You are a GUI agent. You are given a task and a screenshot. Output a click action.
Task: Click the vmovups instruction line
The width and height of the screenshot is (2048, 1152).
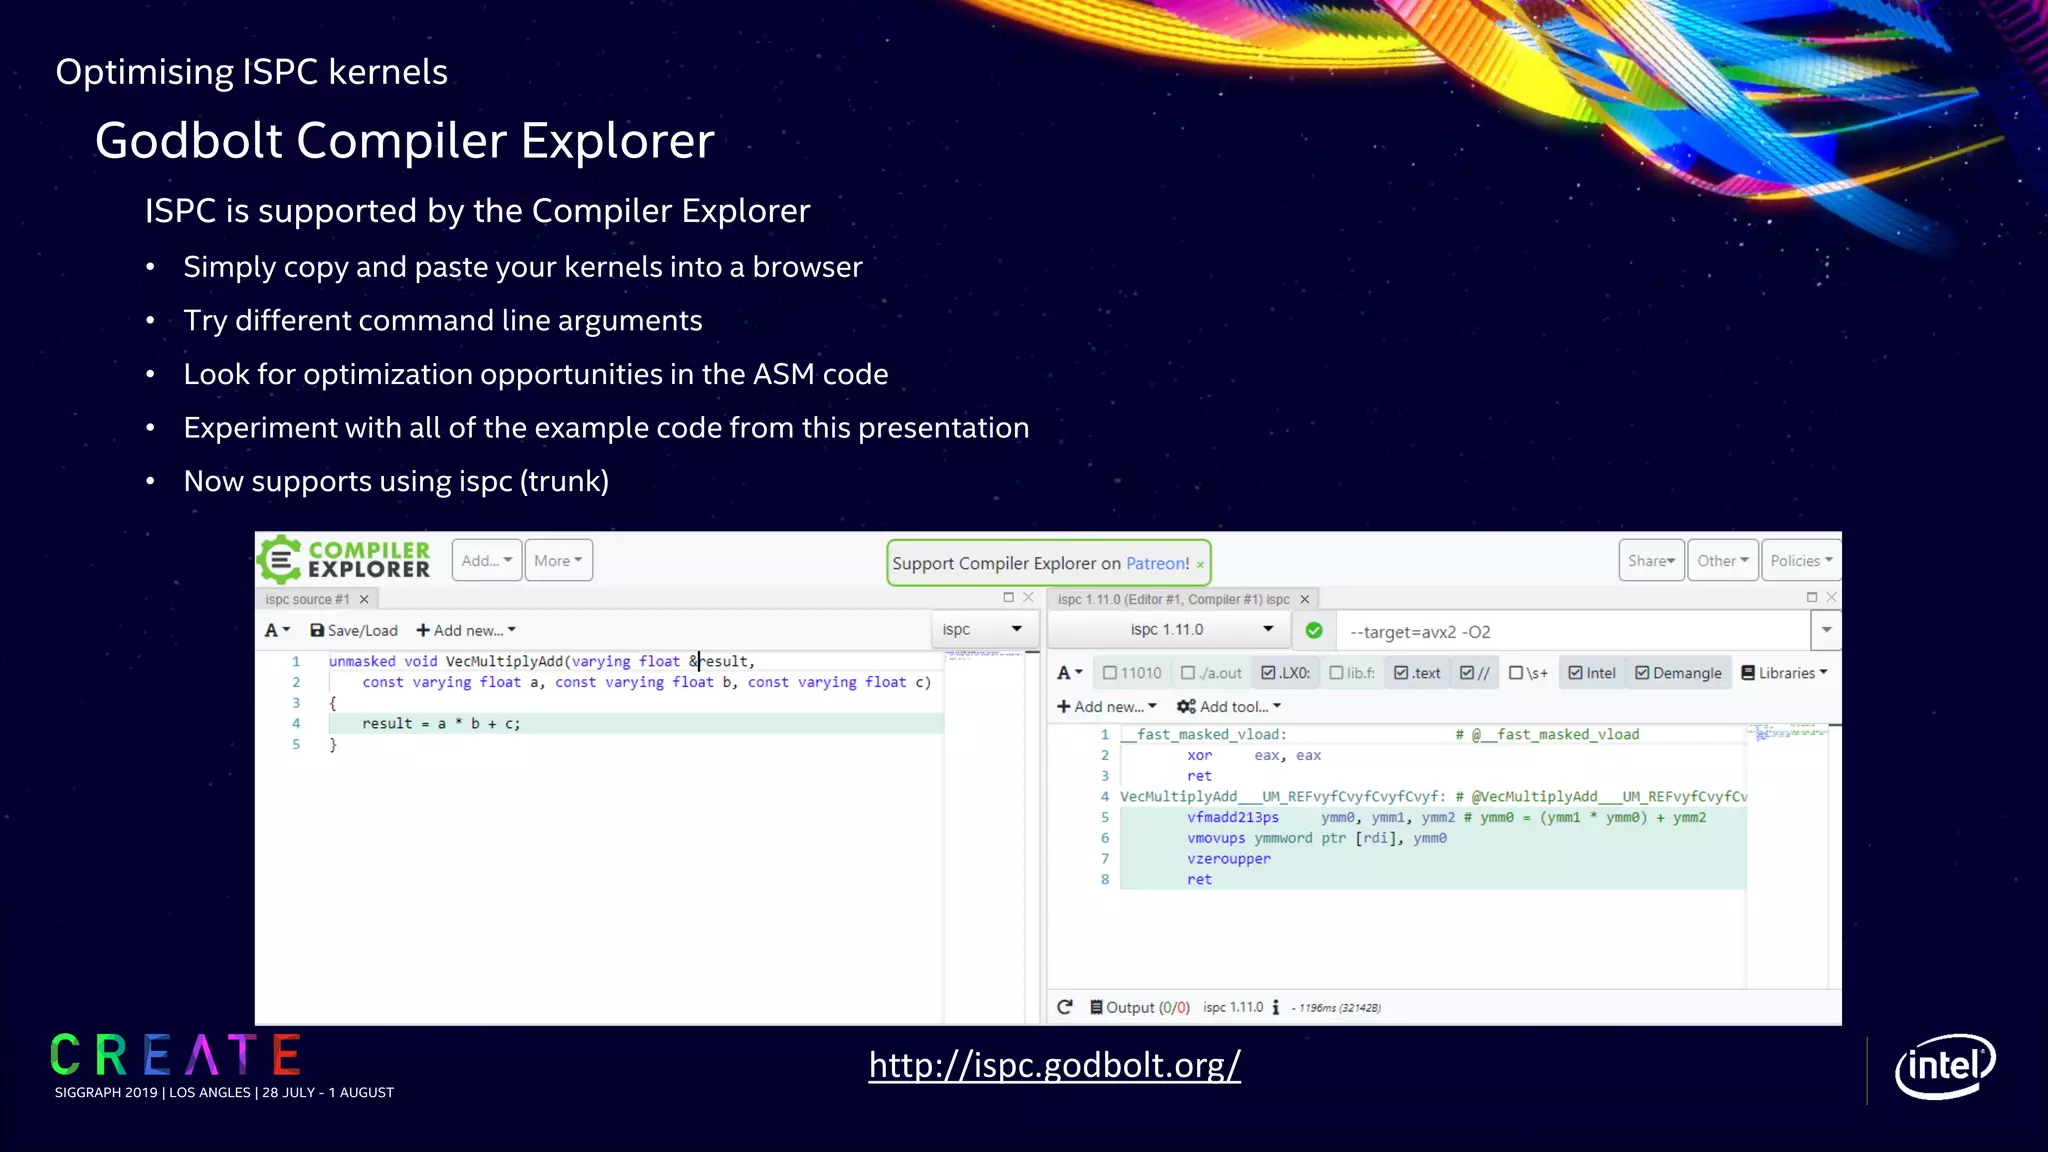pyautogui.click(x=1433, y=838)
